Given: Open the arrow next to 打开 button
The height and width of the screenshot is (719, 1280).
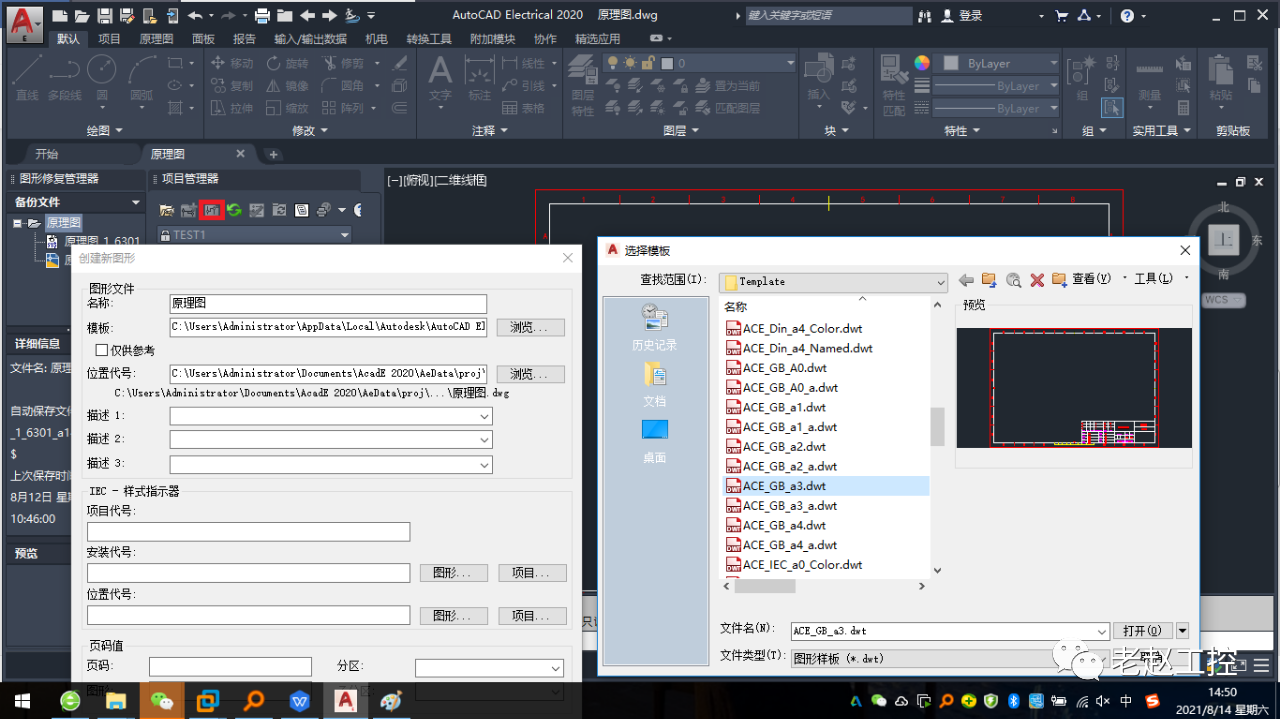Looking at the screenshot, I should click(1182, 631).
